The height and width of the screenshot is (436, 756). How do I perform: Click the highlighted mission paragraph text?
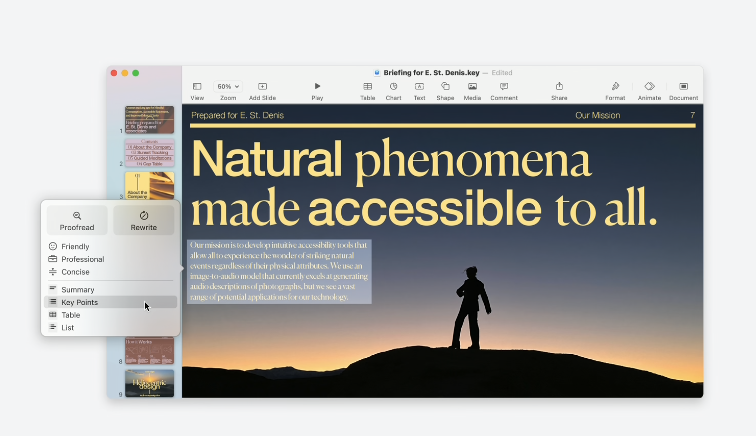tap(278, 271)
